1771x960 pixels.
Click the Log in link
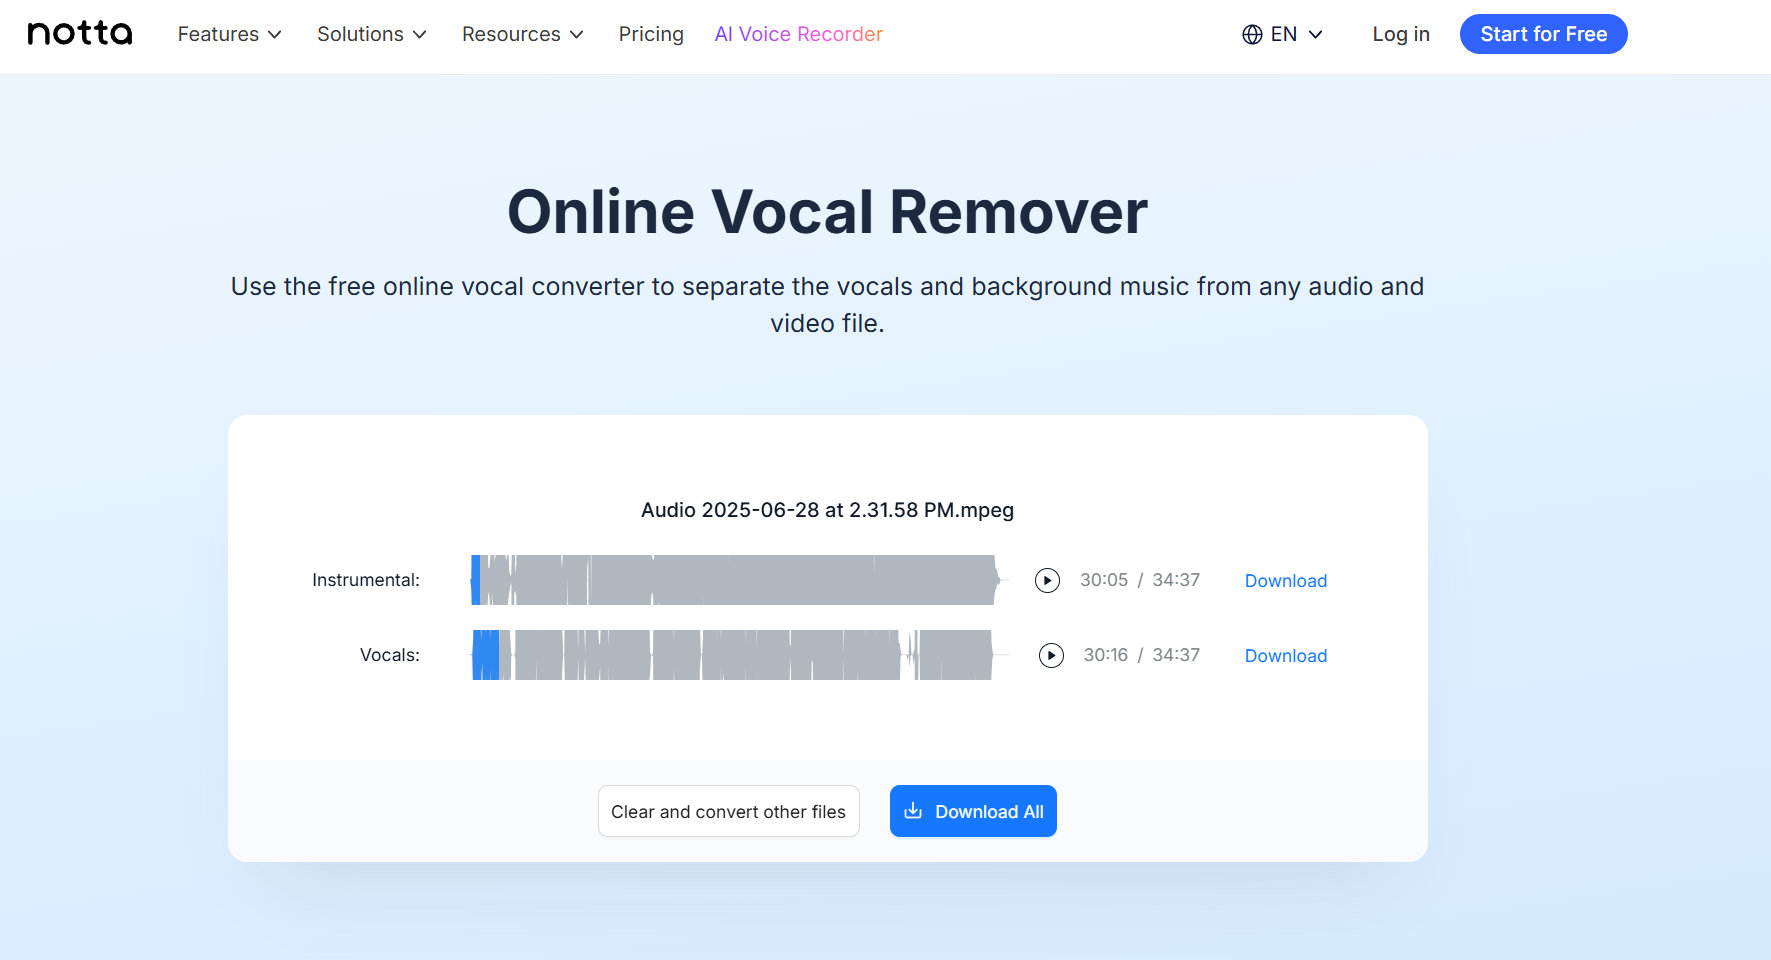(1401, 33)
